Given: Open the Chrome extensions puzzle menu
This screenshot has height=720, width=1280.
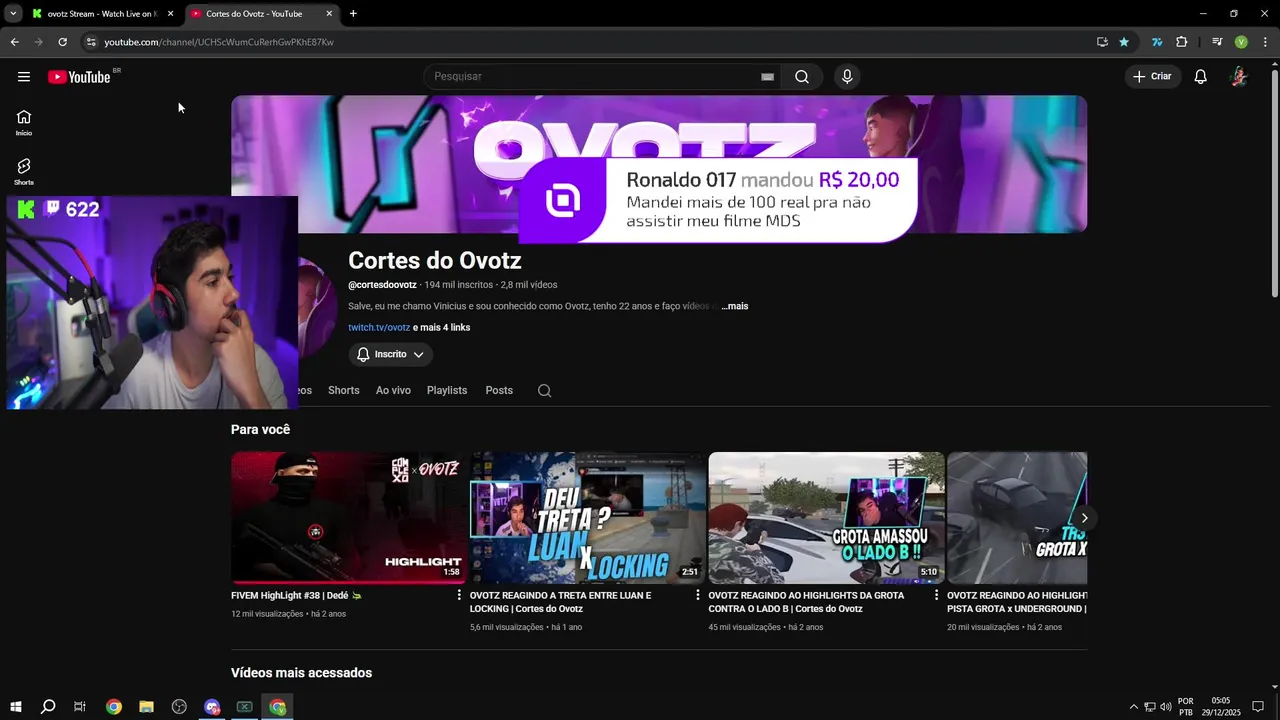Looking at the screenshot, I should tap(1181, 42).
